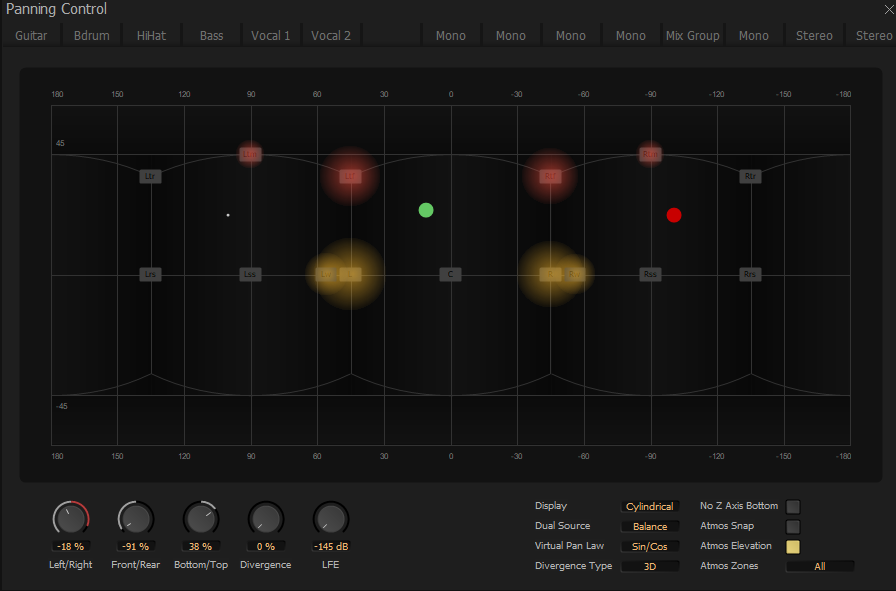Image resolution: width=896 pixels, height=591 pixels.
Task: Click the Mix Group channel label
Action: pyautogui.click(x=692, y=35)
